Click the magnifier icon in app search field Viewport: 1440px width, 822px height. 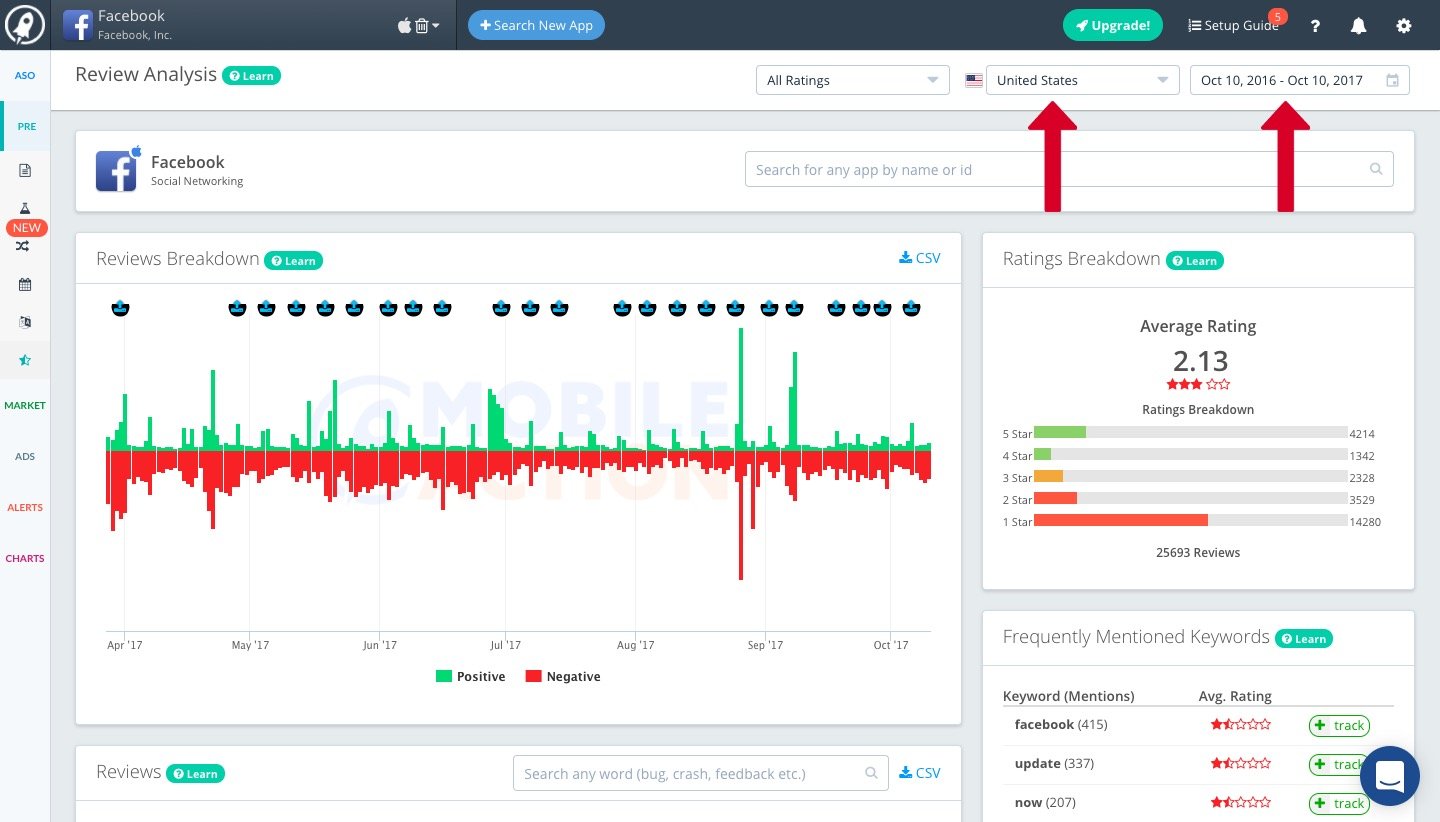pyautogui.click(x=1376, y=170)
